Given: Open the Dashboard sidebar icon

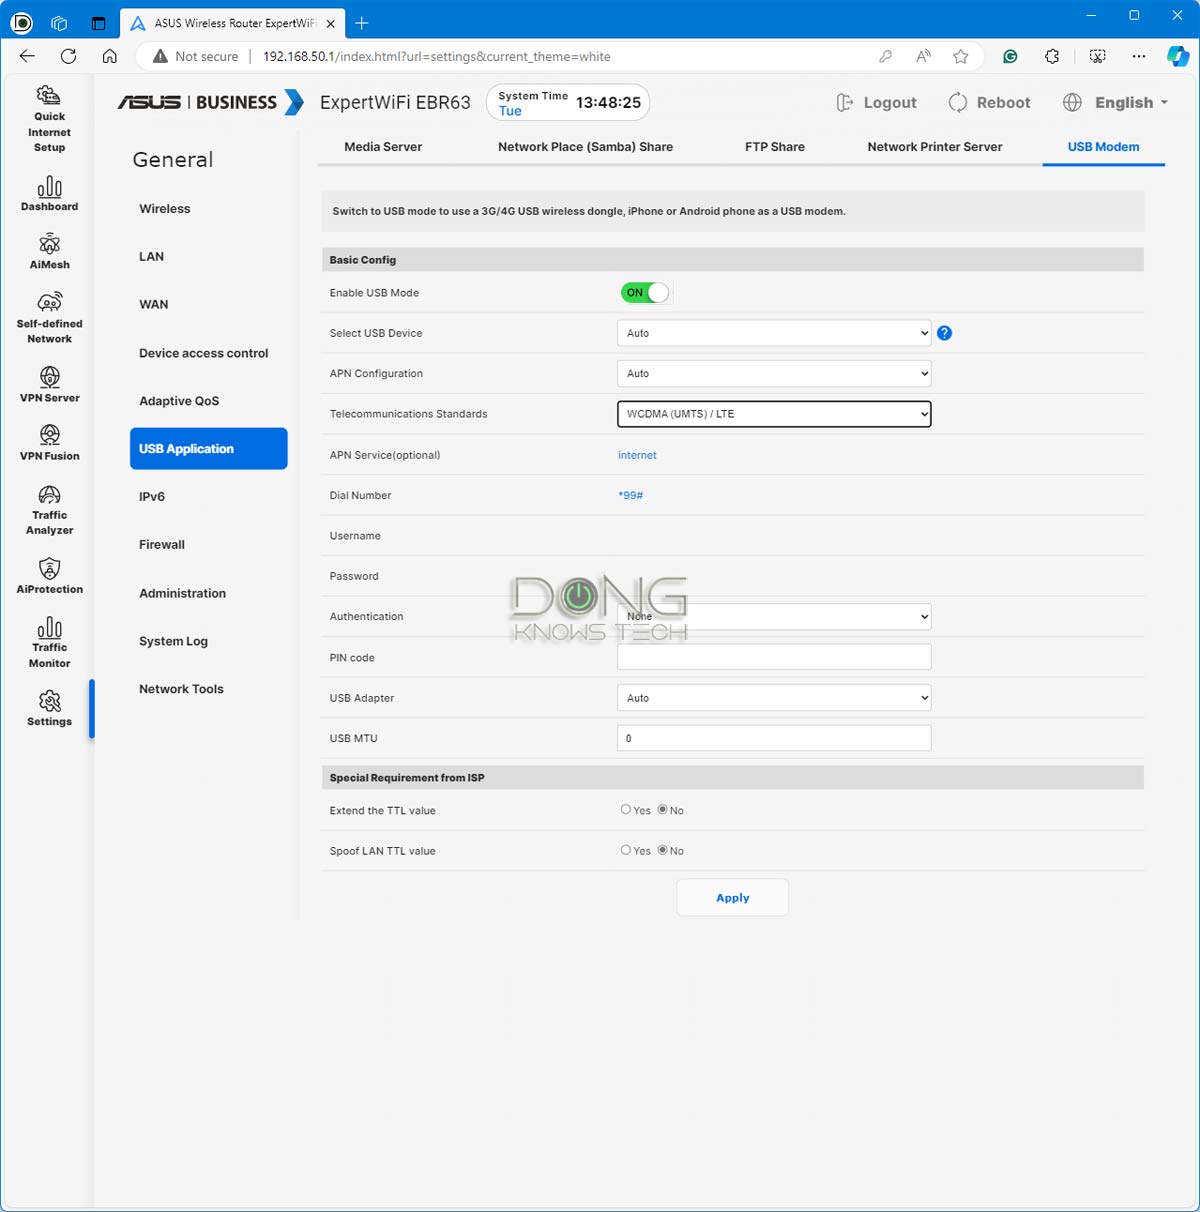Looking at the screenshot, I should pos(49,194).
